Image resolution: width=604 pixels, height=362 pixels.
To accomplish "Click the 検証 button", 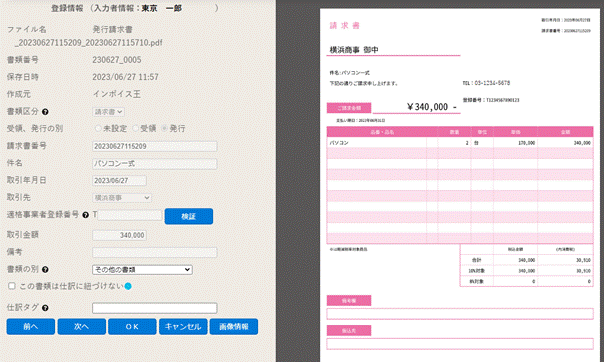I will [x=189, y=216].
